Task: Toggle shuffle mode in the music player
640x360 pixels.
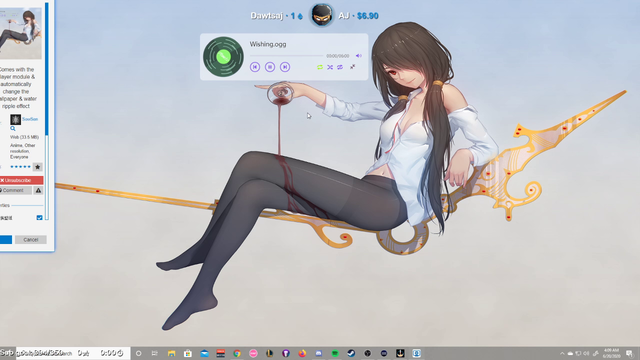Action: [x=330, y=67]
